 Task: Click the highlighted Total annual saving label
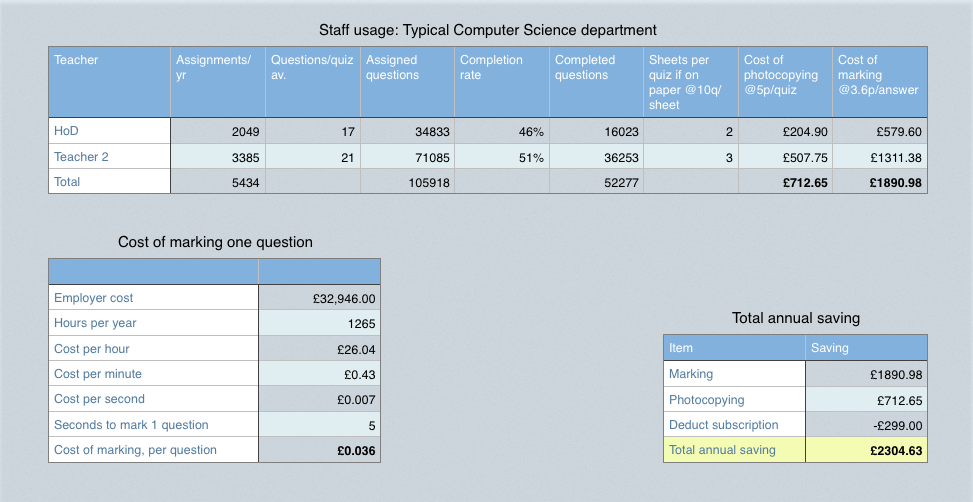(x=734, y=450)
